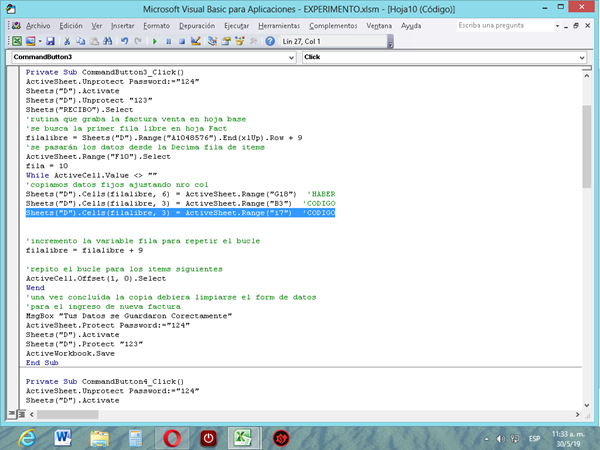The width and height of the screenshot is (600, 450).
Task: Open the VBA help question mark icon
Action: pos(268,41)
